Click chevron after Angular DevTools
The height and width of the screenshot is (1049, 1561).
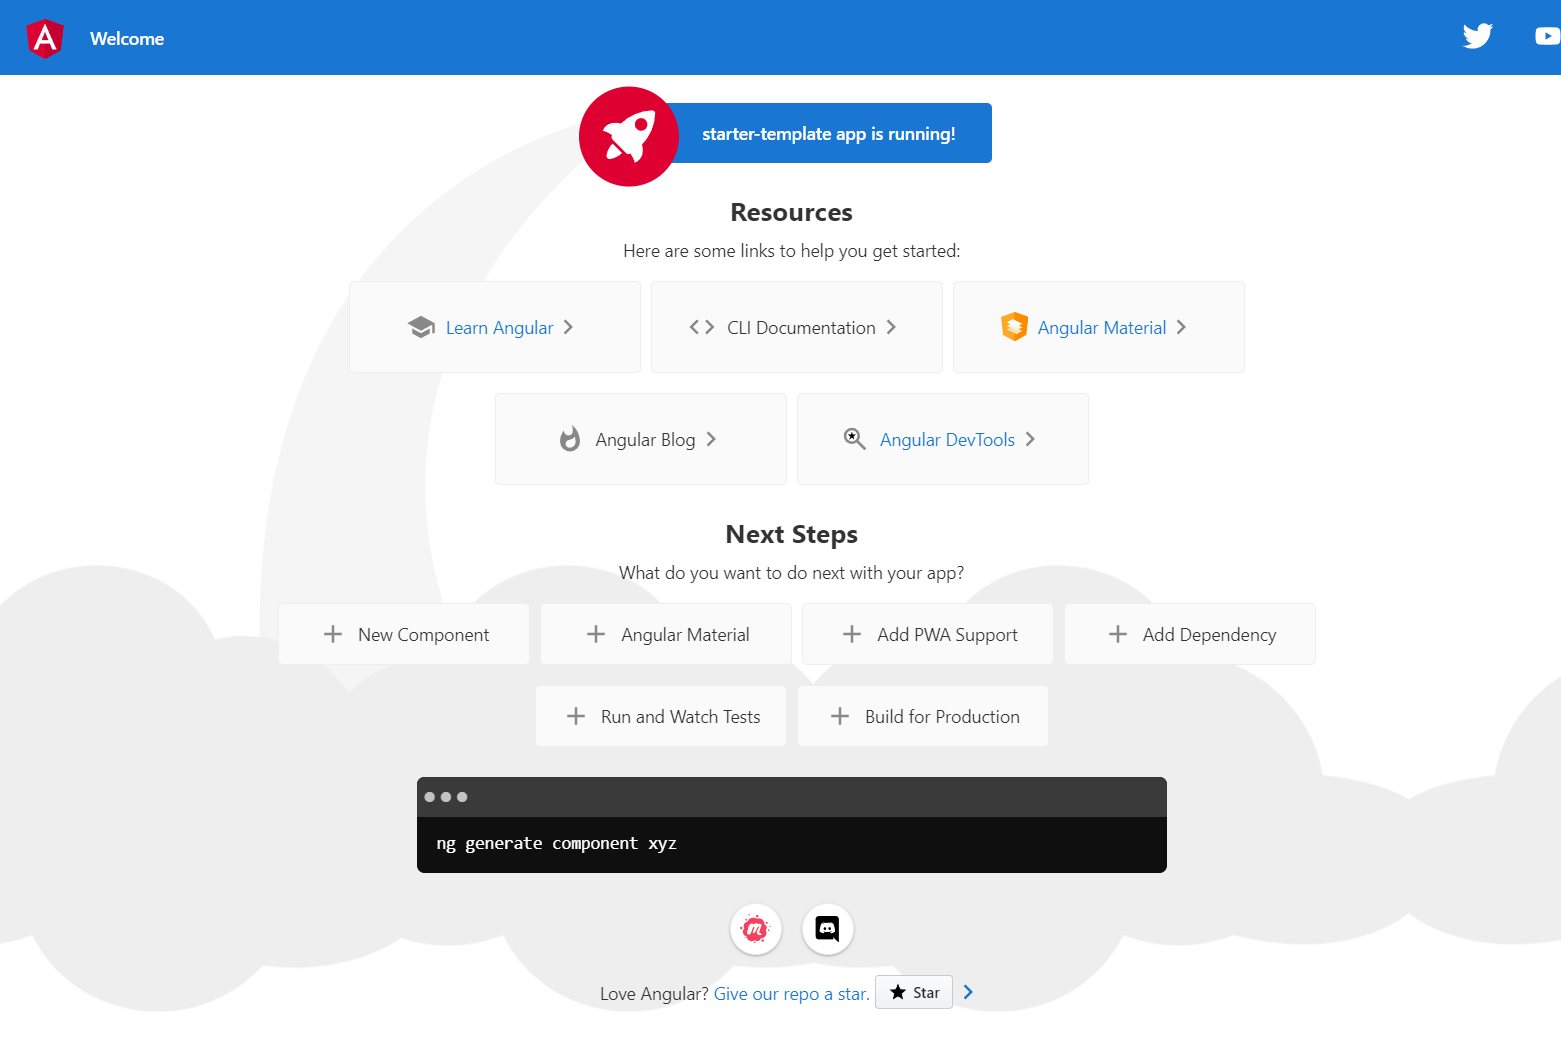point(1030,439)
